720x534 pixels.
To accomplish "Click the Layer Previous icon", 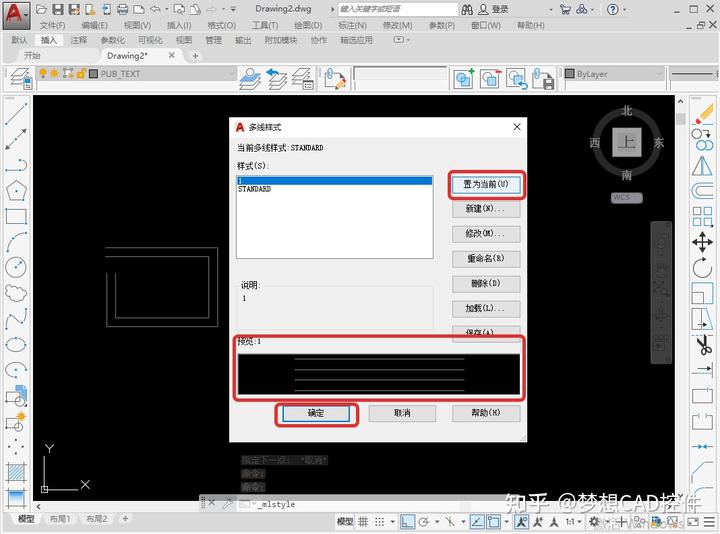I will coord(276,79).
